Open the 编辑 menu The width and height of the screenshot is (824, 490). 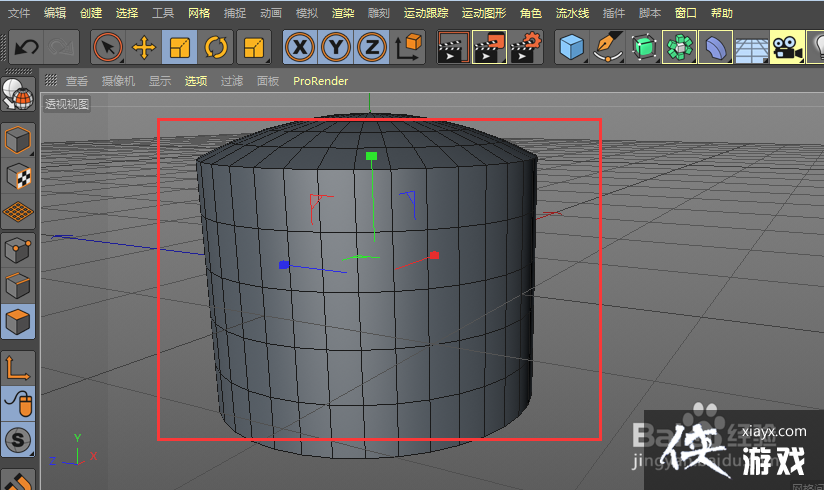55,13
